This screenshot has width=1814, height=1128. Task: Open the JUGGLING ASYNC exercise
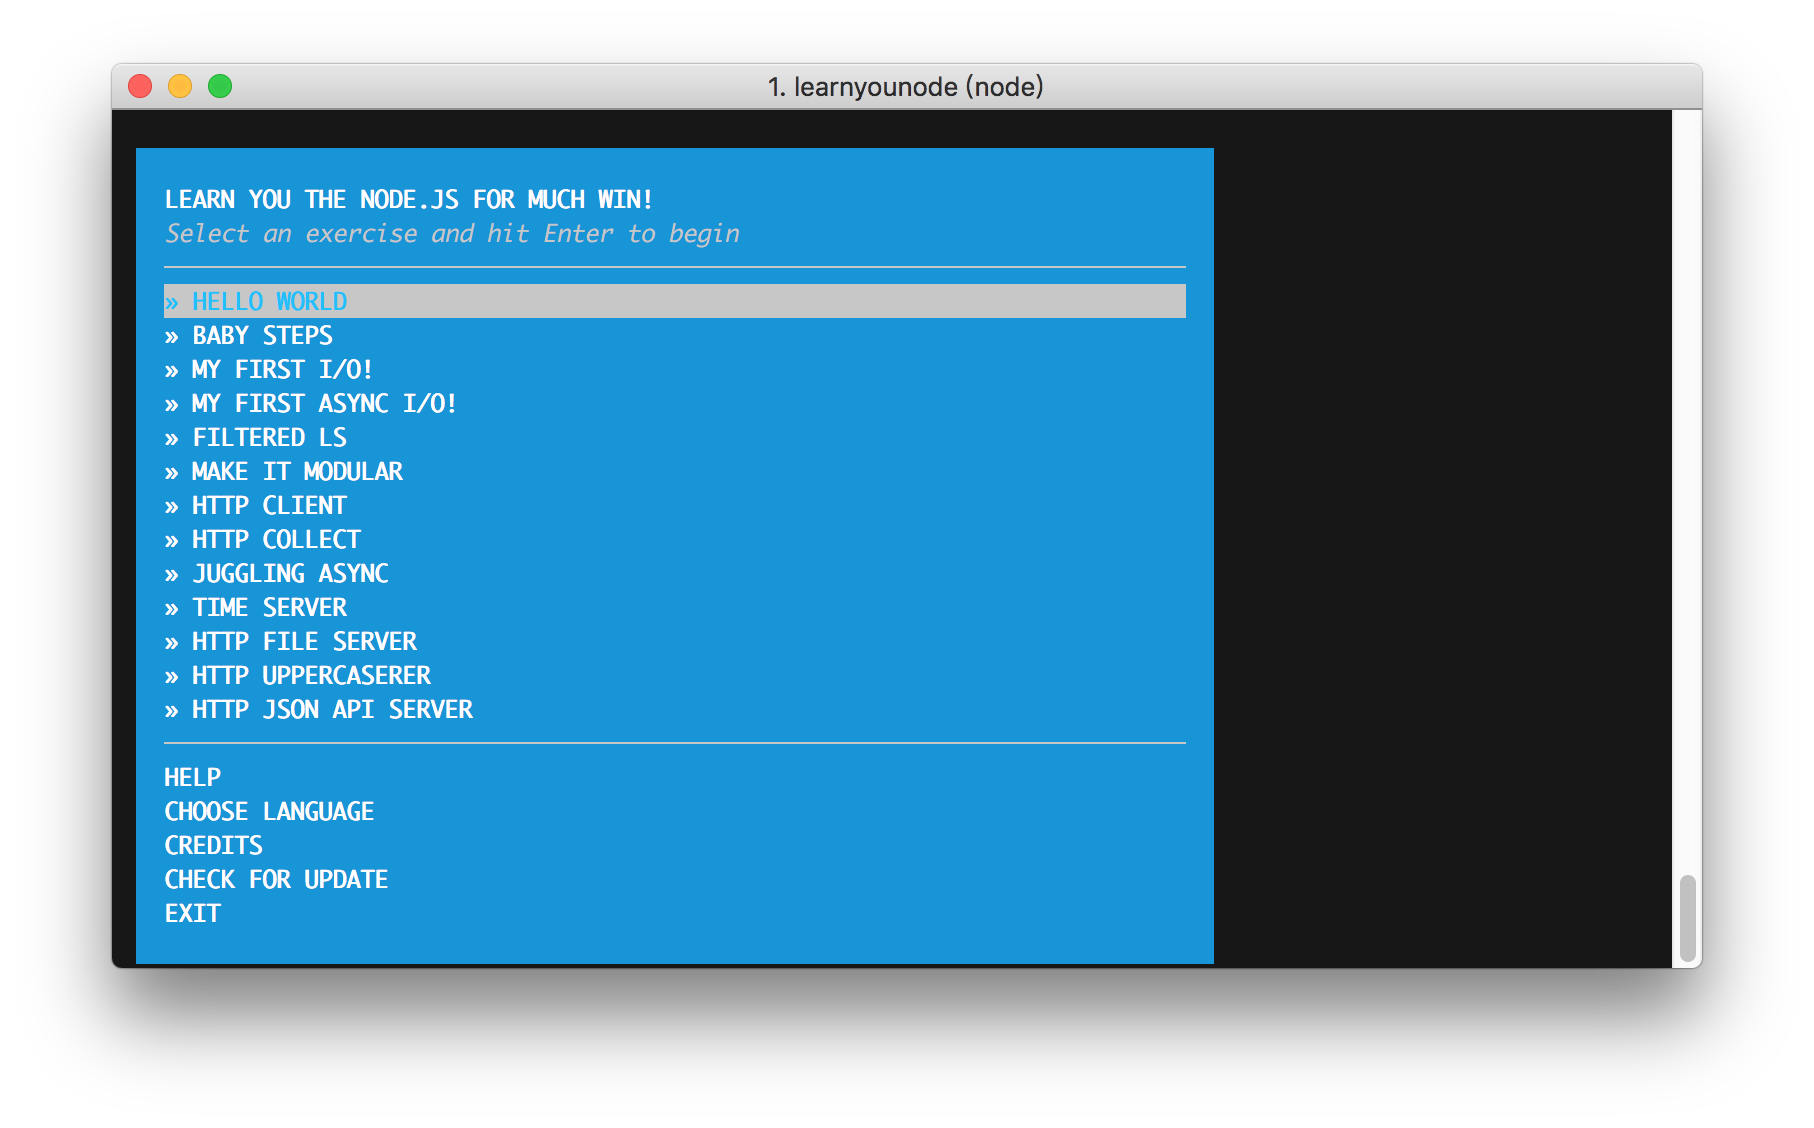point(290,573)
